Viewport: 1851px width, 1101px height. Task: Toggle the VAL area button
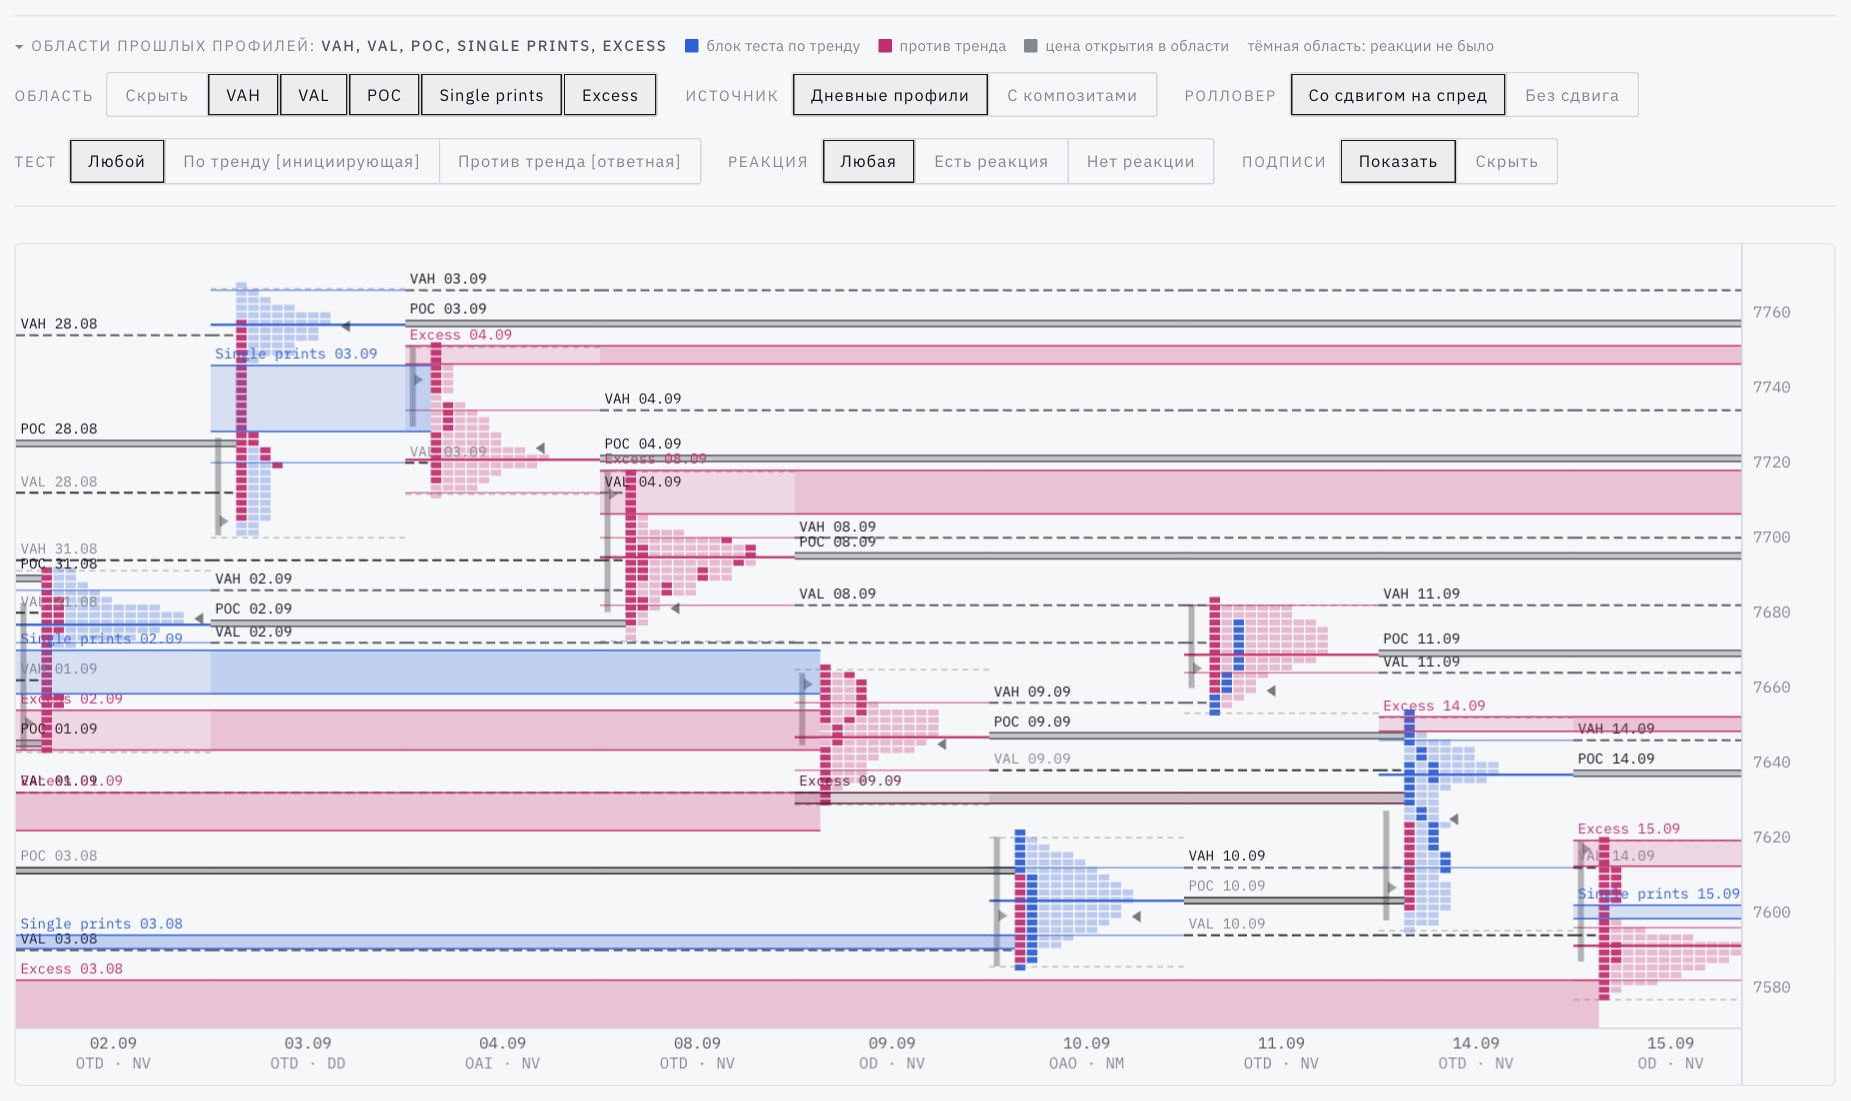313,95
